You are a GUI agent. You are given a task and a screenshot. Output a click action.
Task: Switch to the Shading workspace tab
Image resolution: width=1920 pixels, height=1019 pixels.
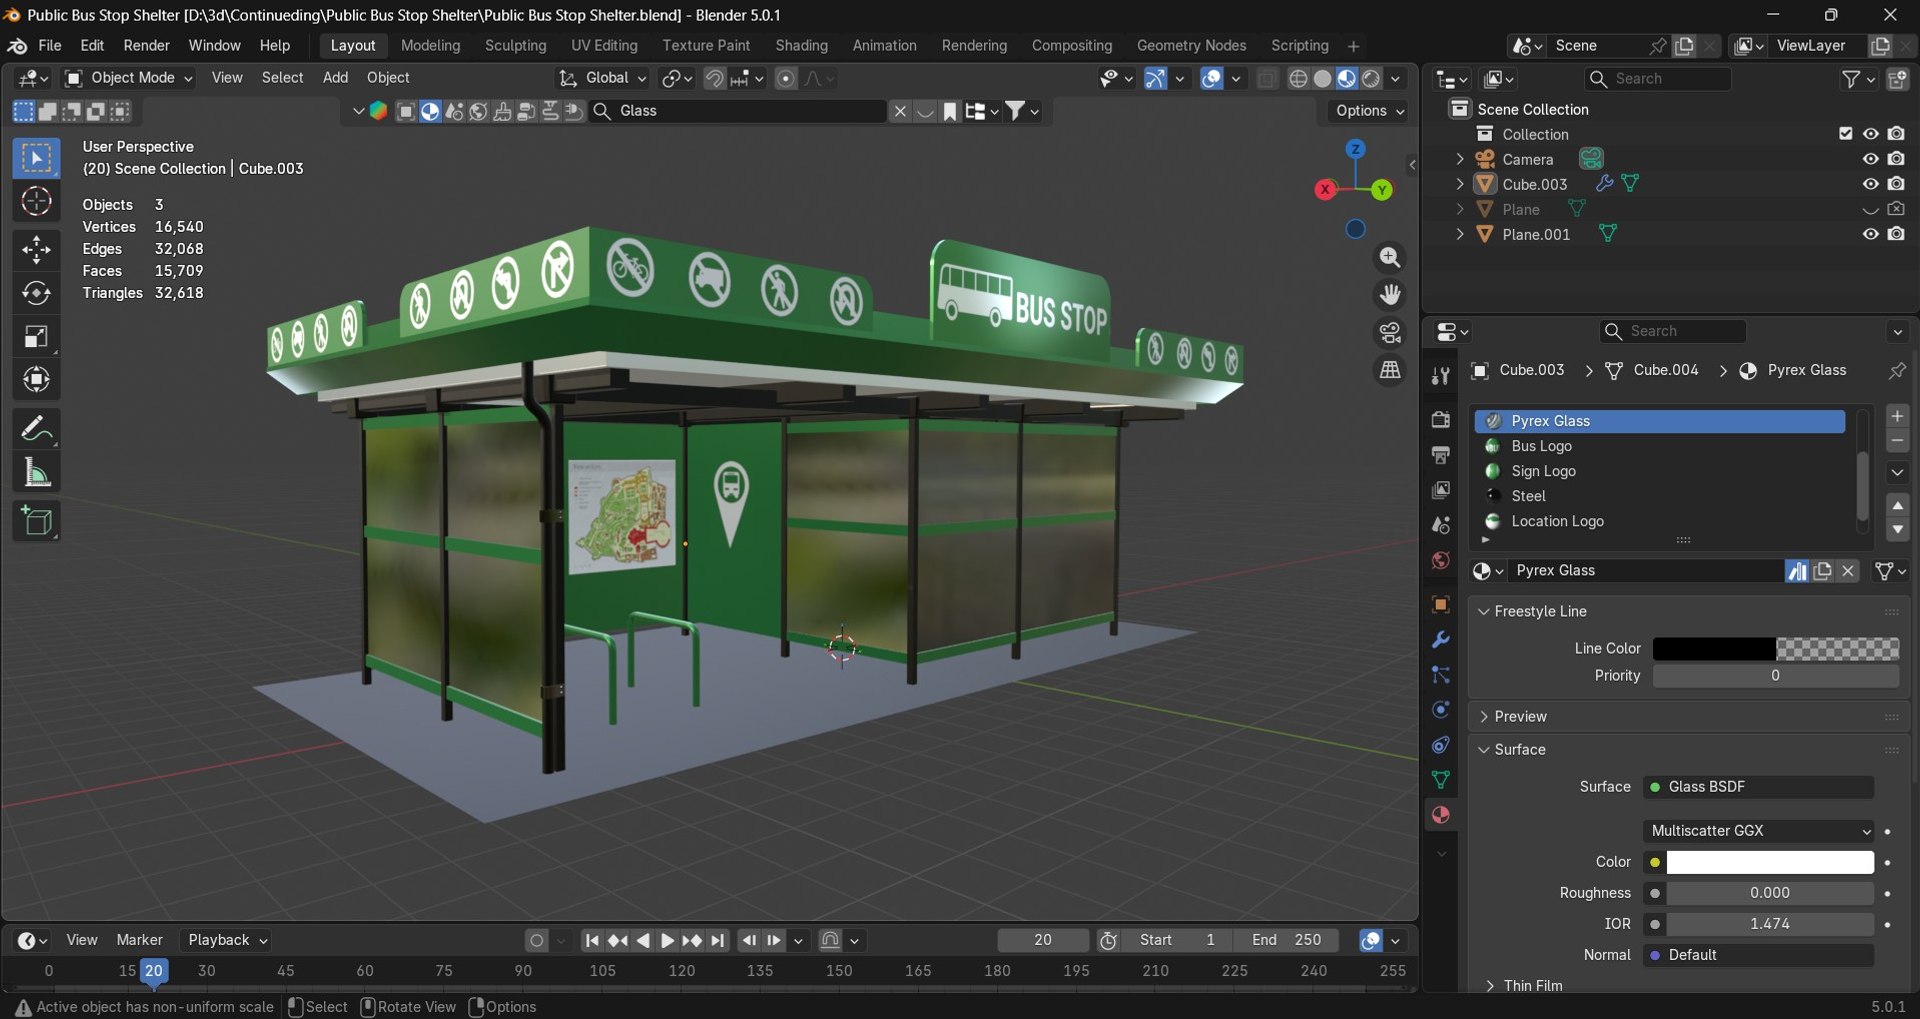pyautogui.click(x=801, y=46)
